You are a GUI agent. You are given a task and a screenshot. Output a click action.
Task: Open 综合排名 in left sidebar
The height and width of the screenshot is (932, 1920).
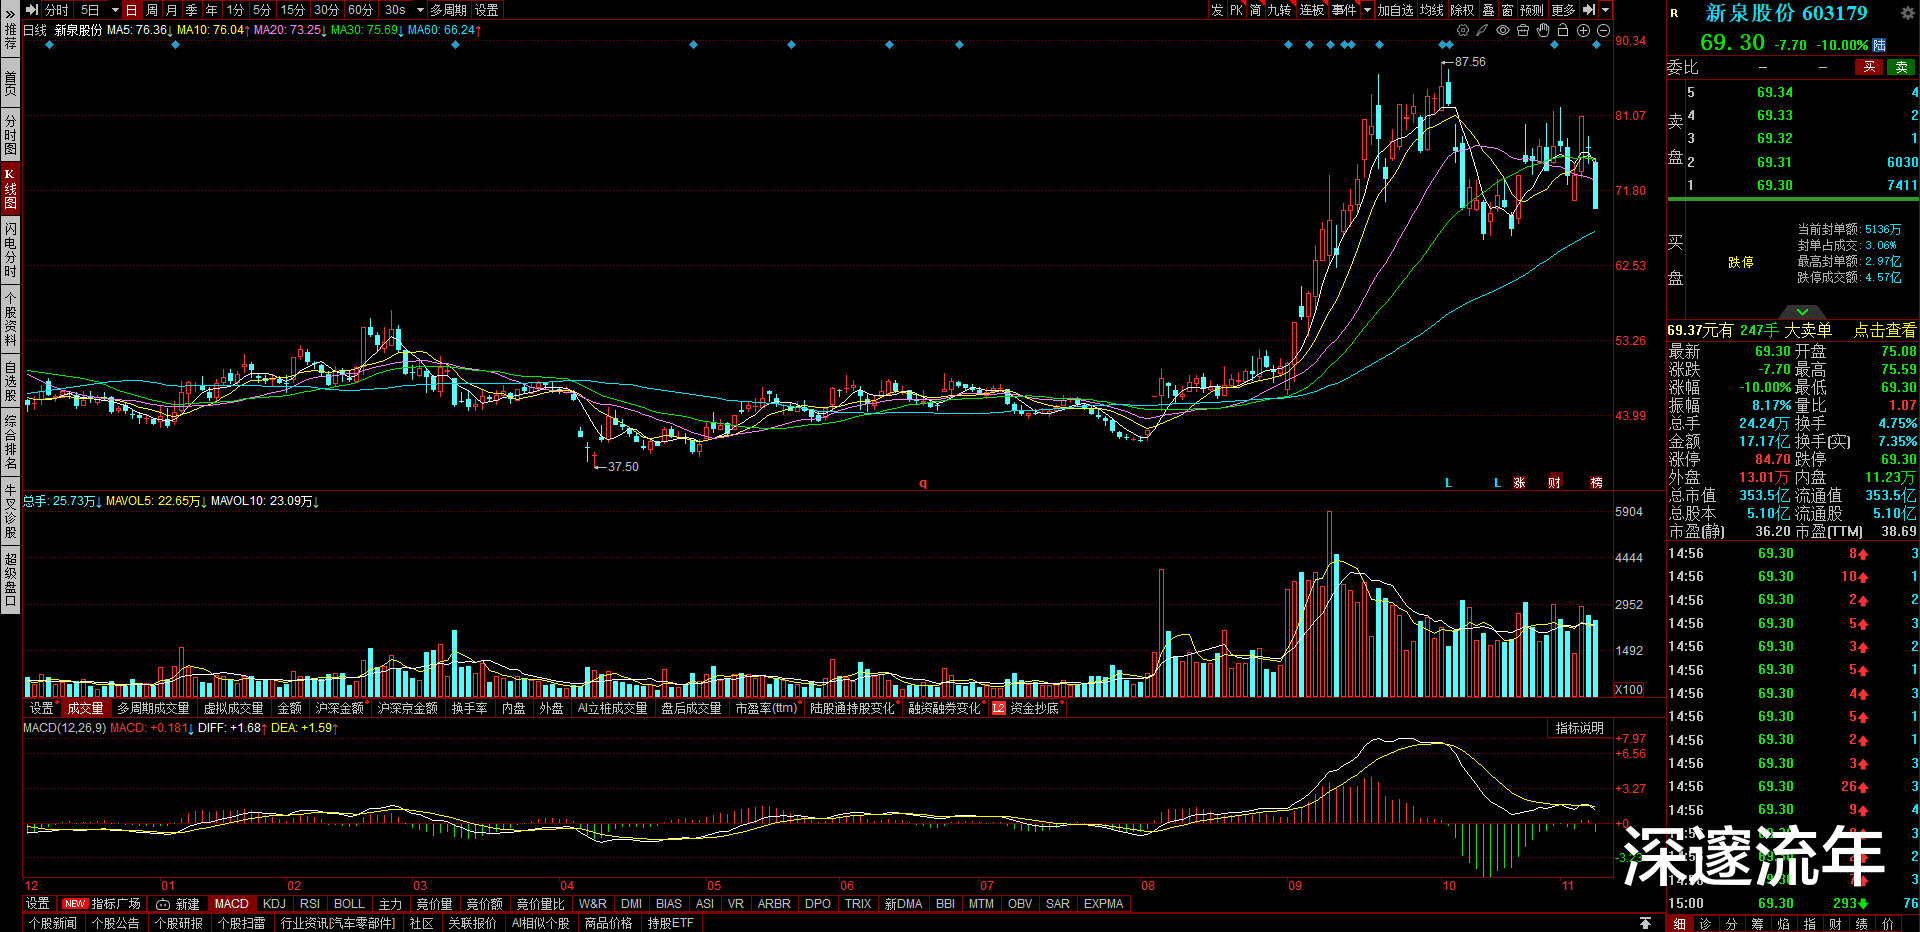coord(10,442)
